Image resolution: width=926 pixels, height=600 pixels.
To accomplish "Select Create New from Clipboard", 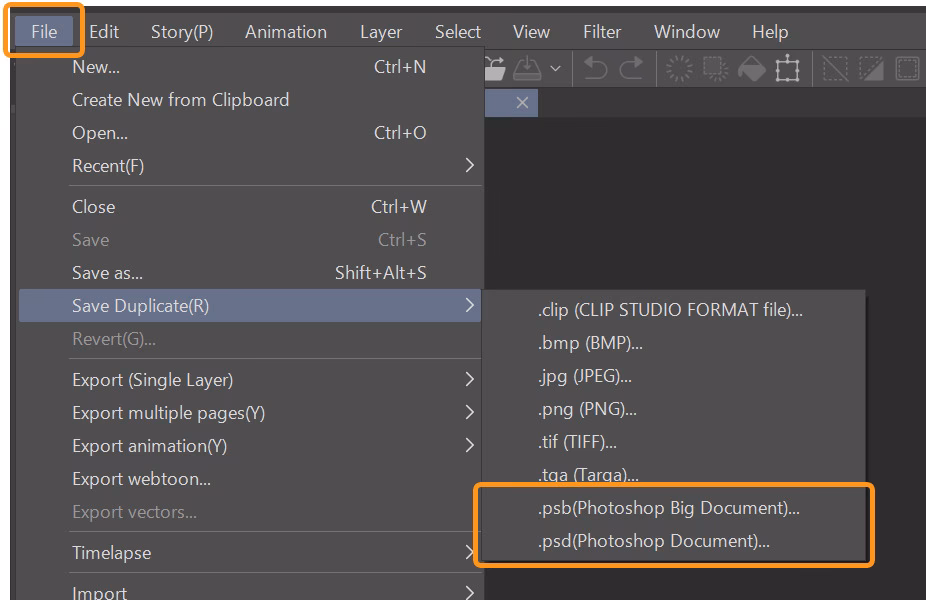I will pos(180,99).
